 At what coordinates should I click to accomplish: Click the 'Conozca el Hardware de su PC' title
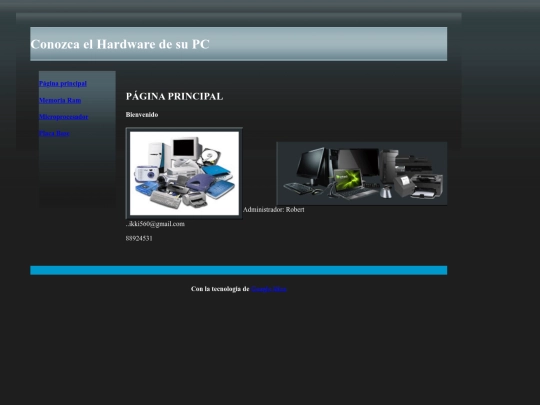pos(120,44)
